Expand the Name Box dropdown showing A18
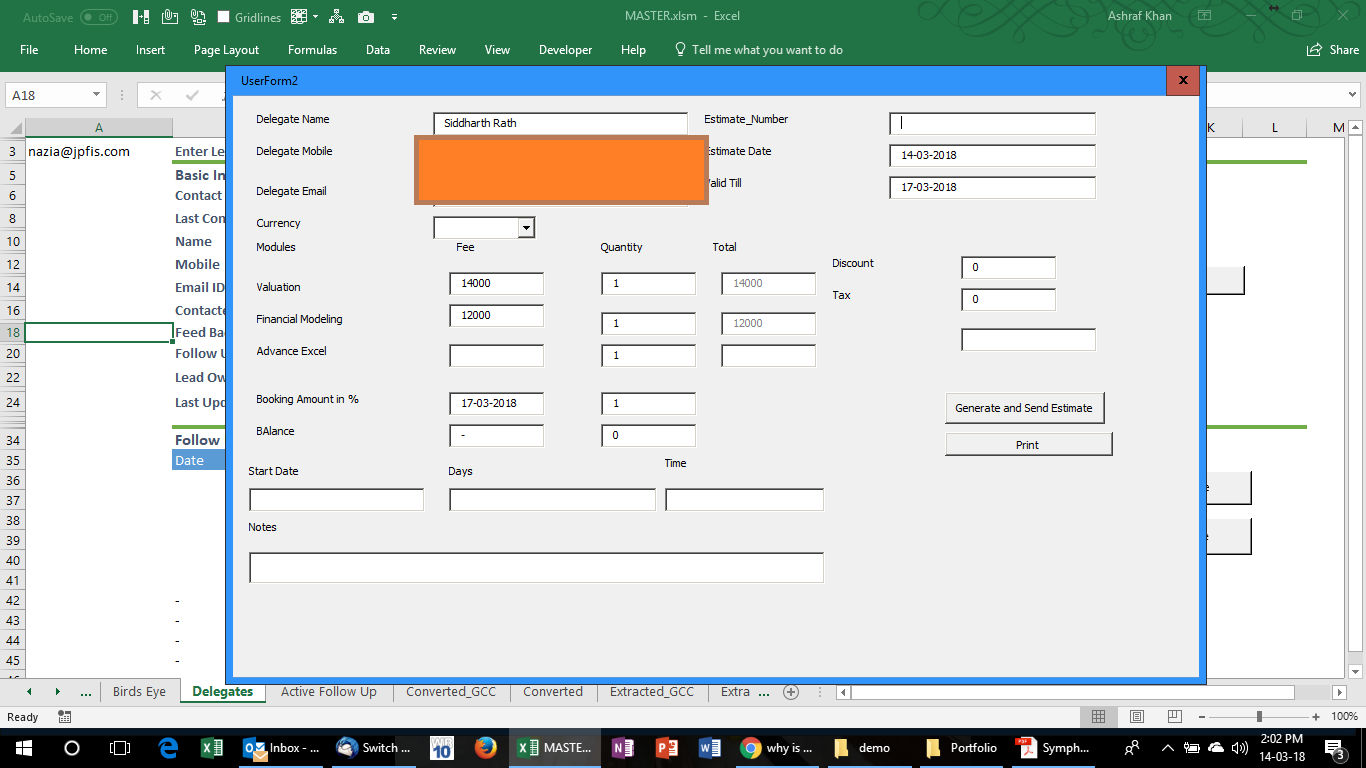 pyautogui.click(x=97, y=95)
